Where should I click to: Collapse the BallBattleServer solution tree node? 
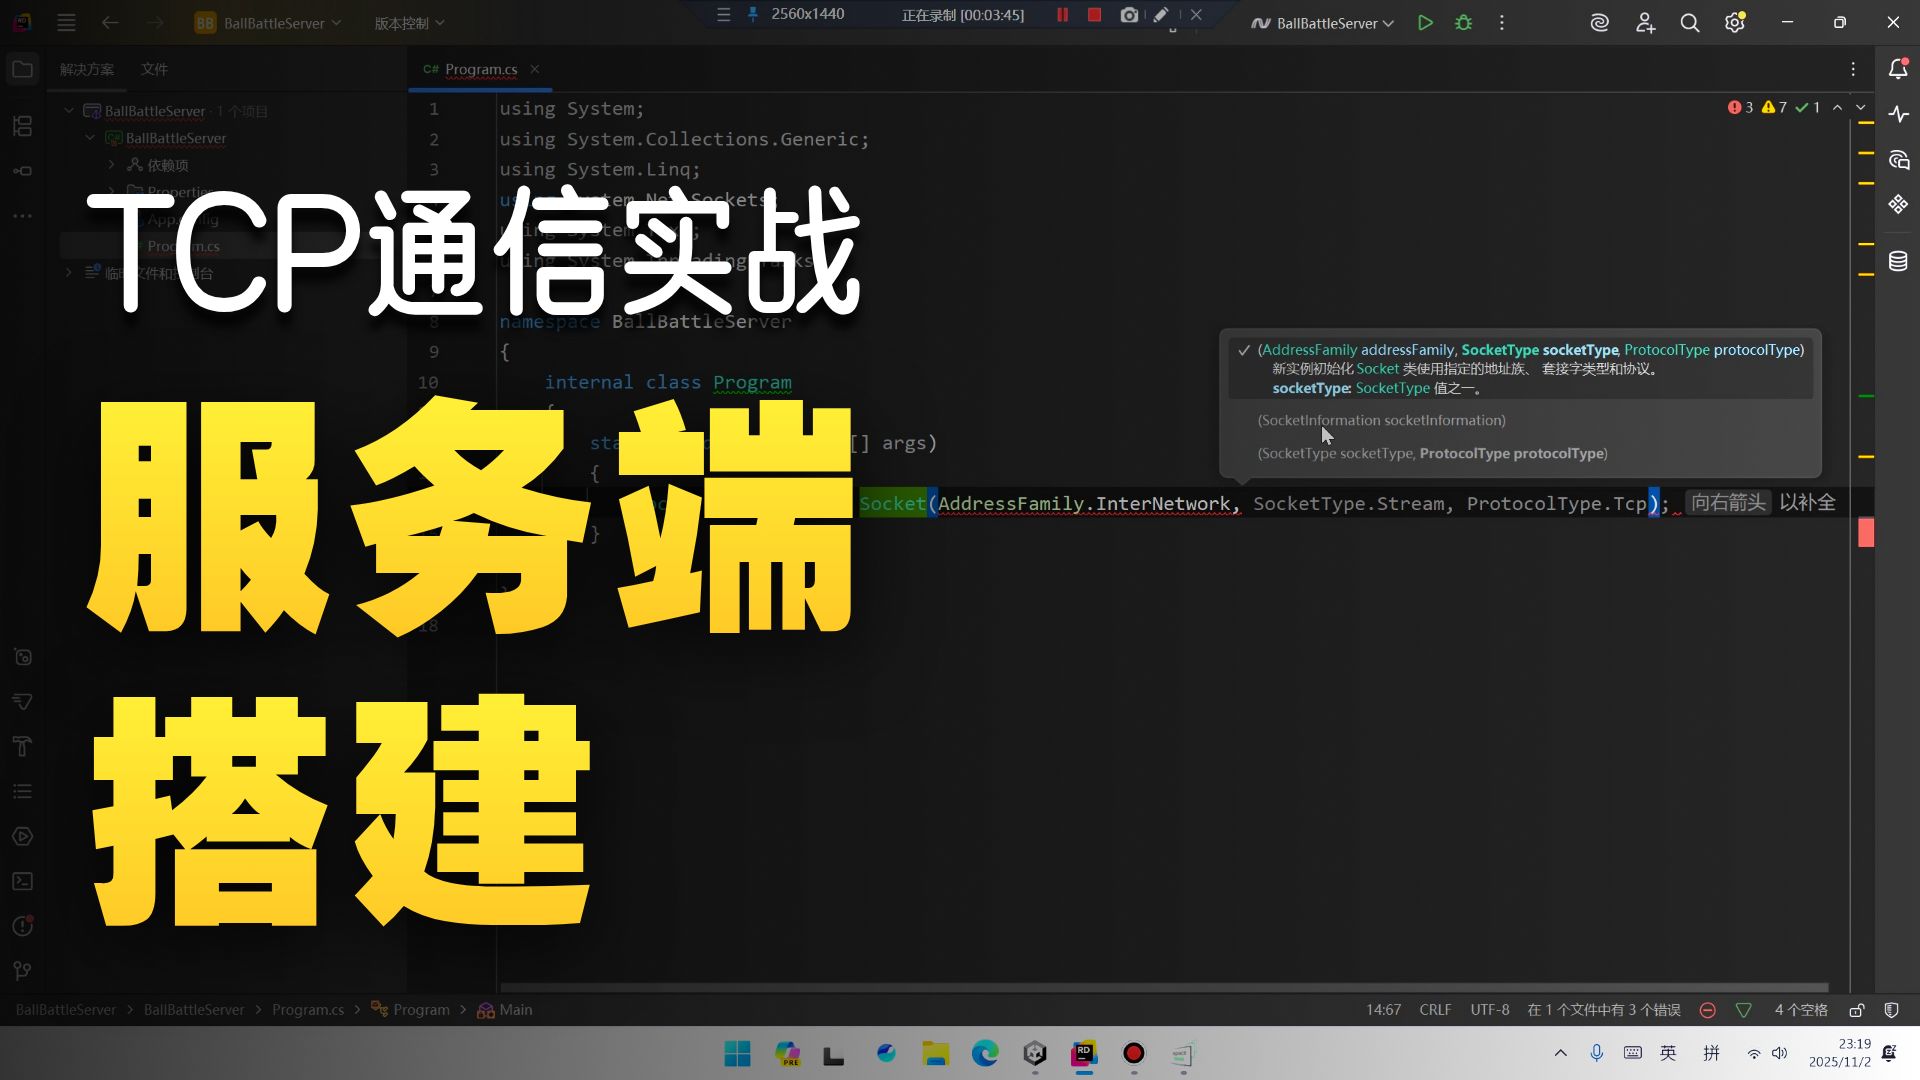69,111
